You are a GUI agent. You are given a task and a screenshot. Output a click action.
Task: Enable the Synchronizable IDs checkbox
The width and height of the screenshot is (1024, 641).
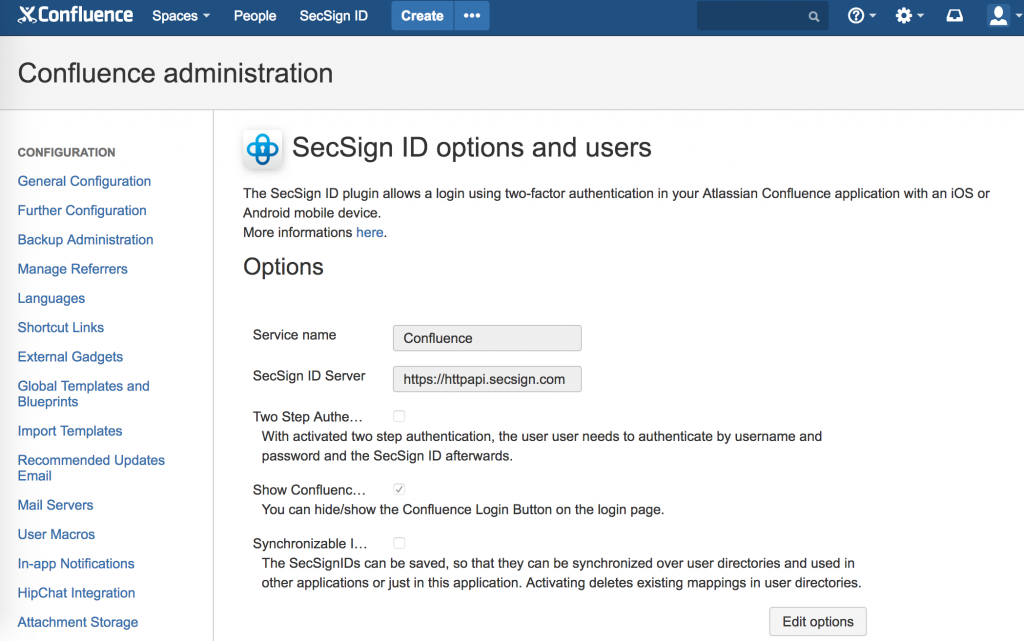point(399,542)
